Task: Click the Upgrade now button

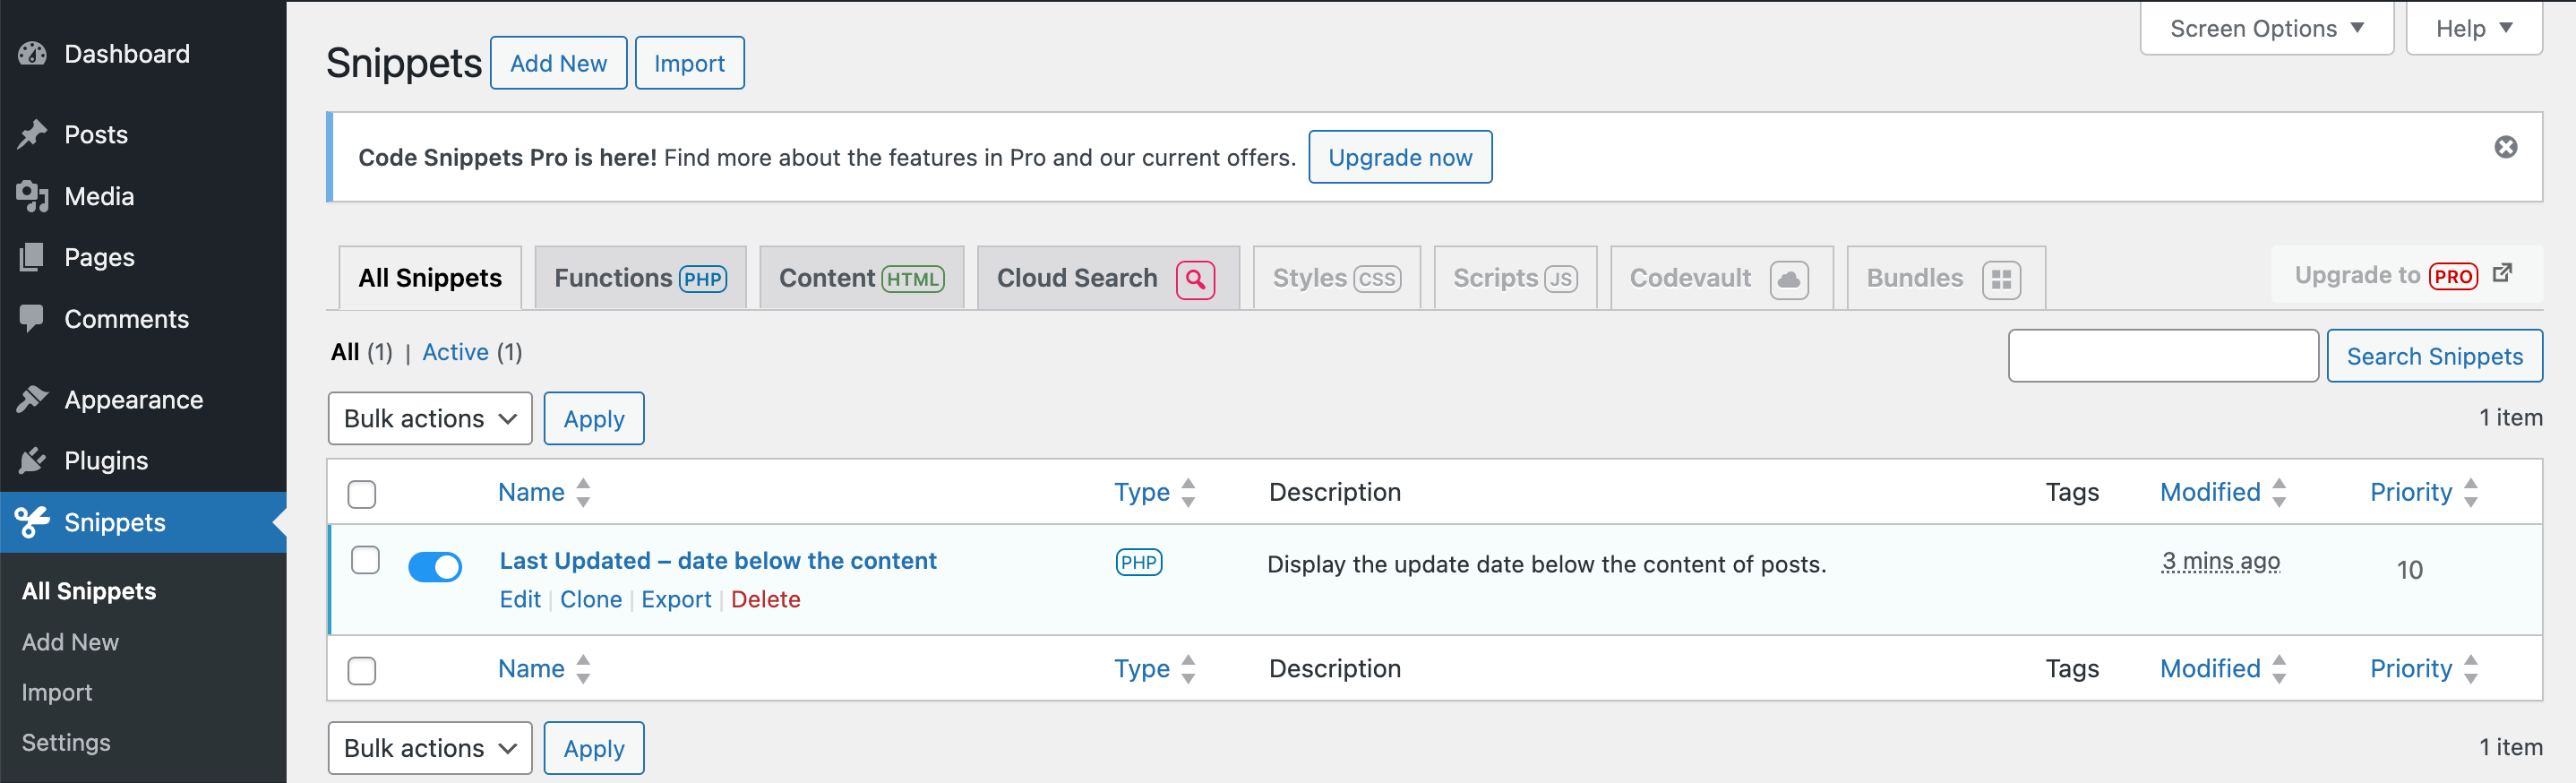Action: pyautogui.click(x=1400, y=157)
